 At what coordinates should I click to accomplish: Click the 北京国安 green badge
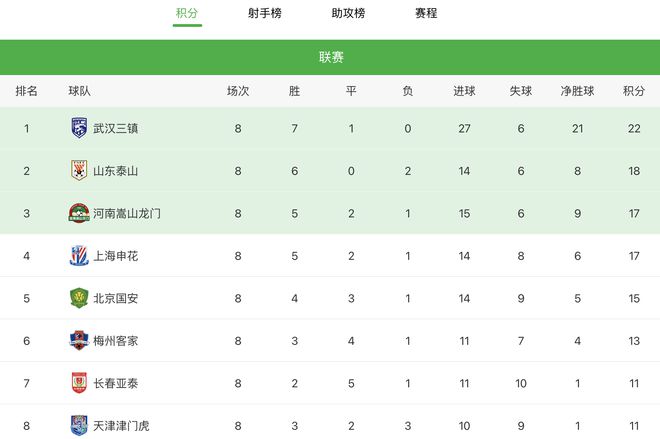point(79,298)
